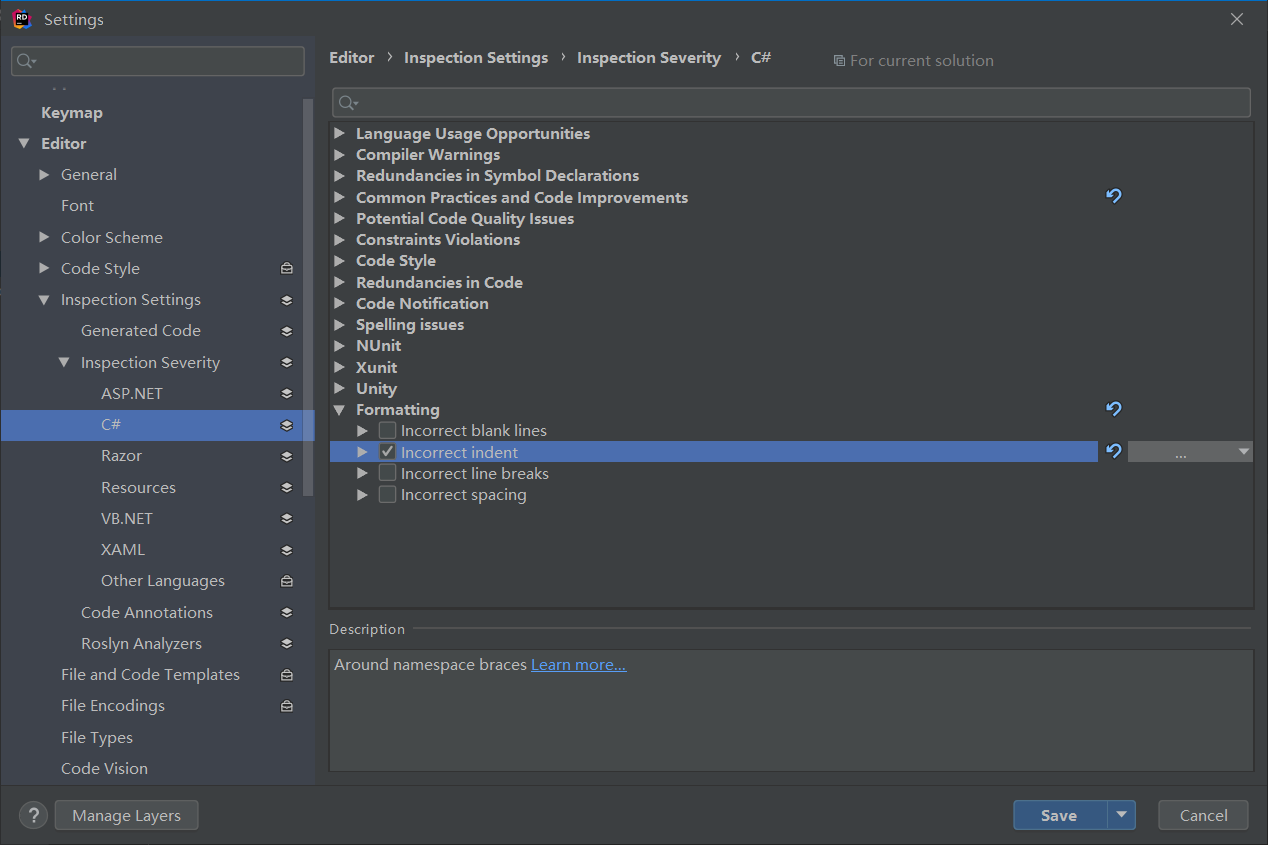Click the layers icon next to XAML
The height and width of the screenshot is (845, 1268).
pos(287,550)
